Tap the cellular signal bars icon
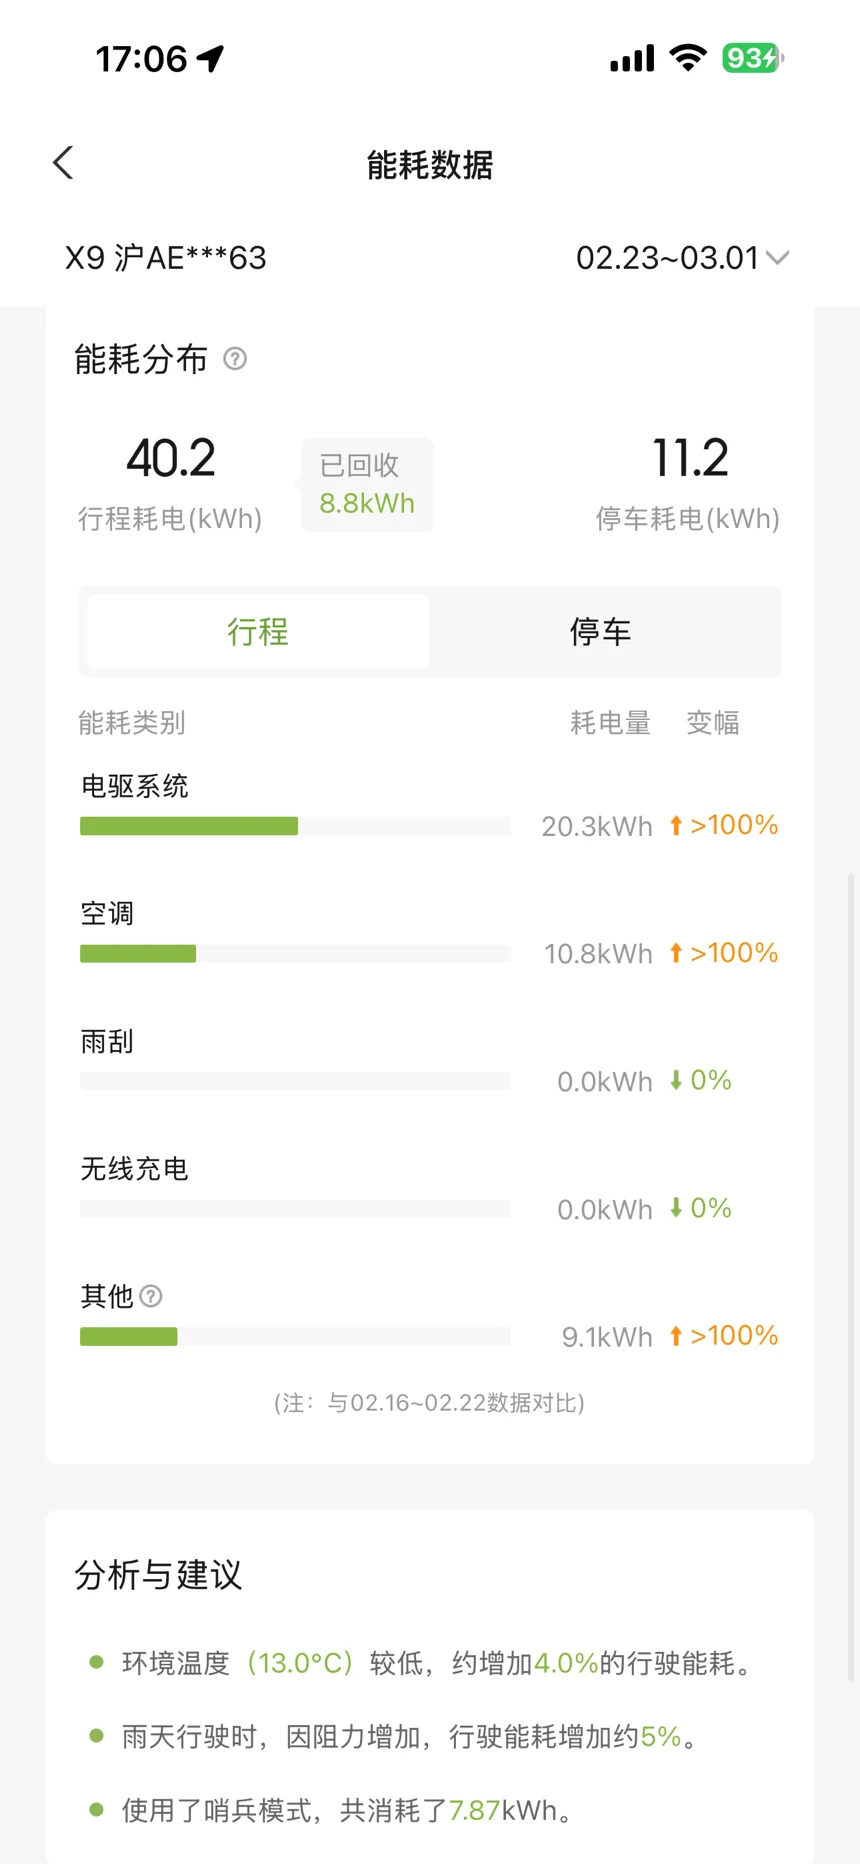The width and height of the screenshot is (860, 1864). pos(632,59)
